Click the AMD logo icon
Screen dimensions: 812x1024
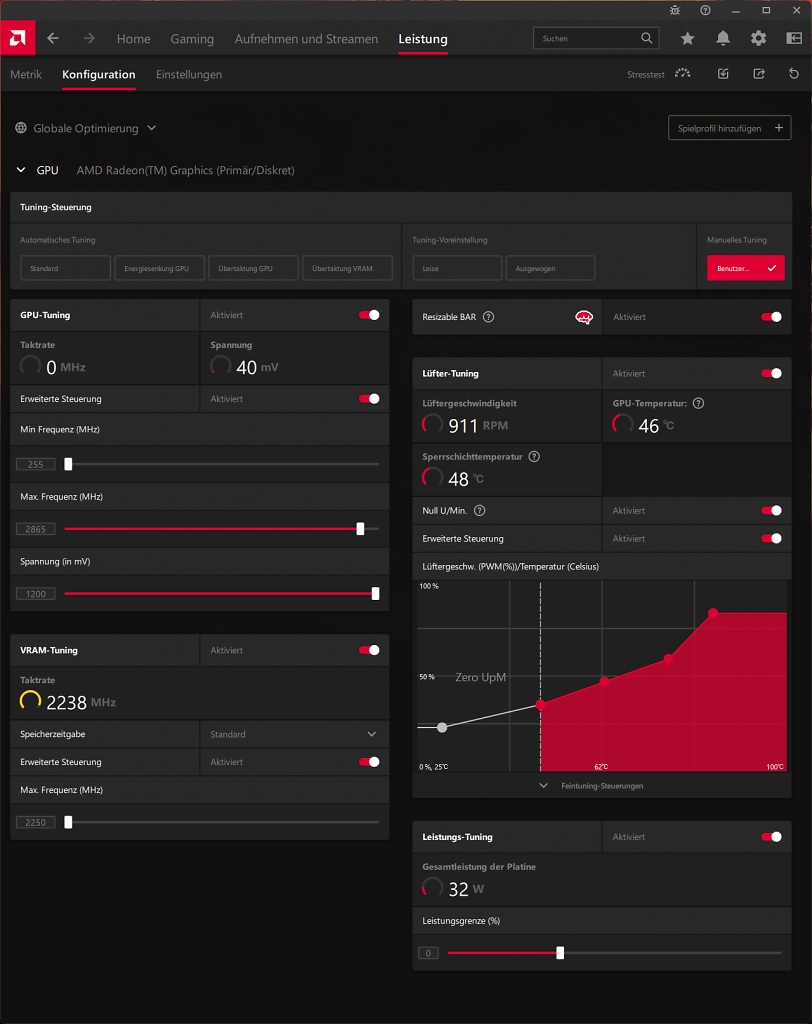[x=18, y=38]
